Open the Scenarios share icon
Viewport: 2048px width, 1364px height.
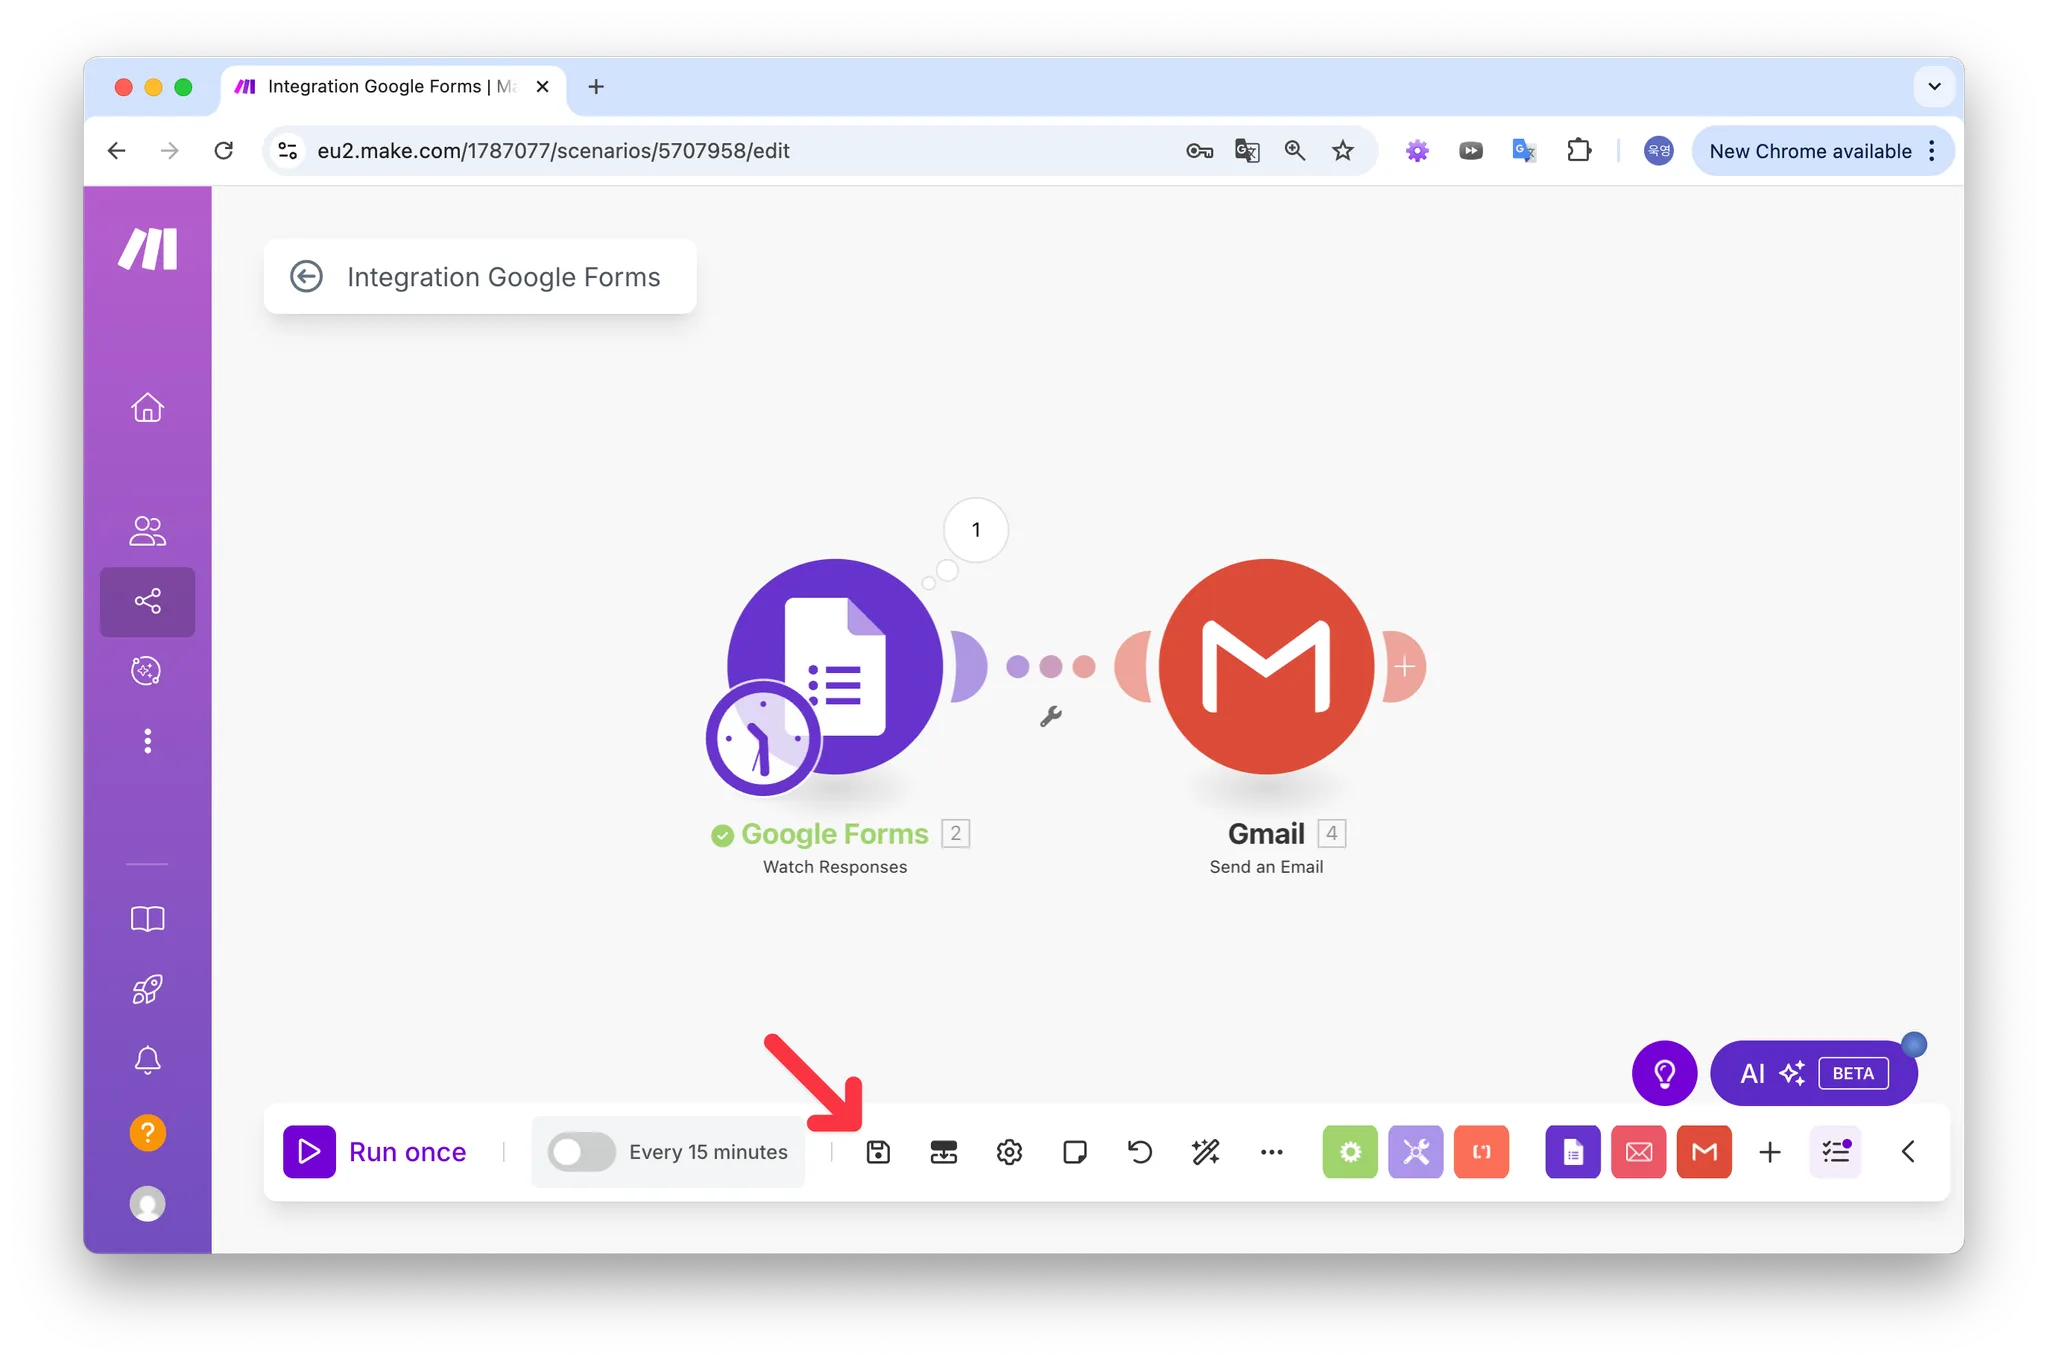click(148, 601)
